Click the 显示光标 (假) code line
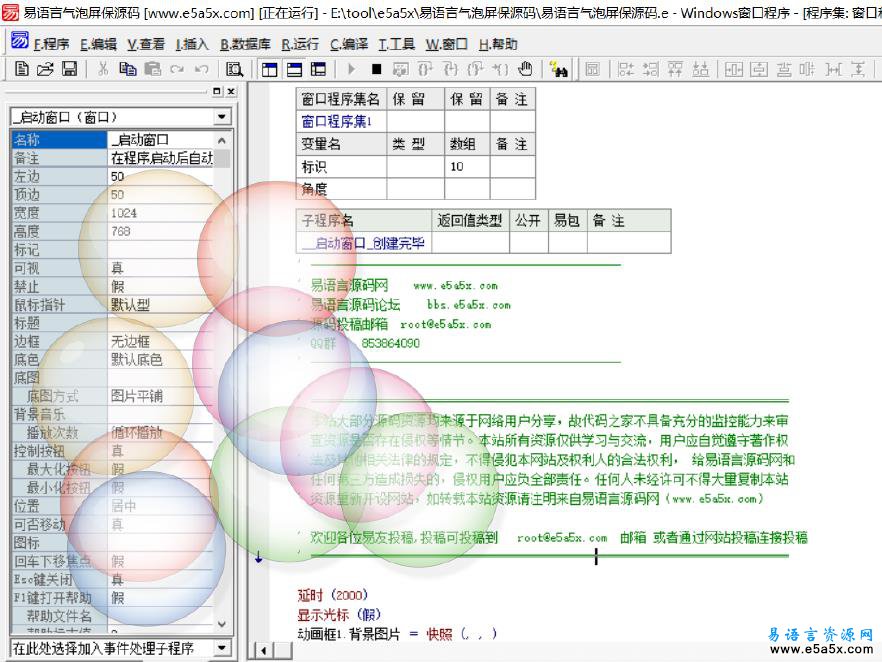 pos(339,614)
